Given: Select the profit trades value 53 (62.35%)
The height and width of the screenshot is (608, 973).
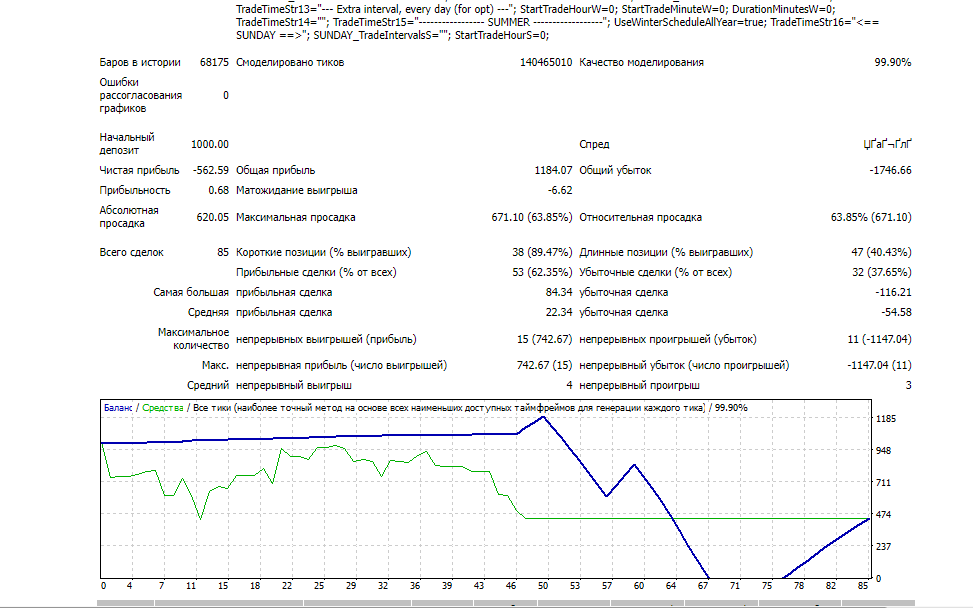Looking at the screenshot, I should click(542, 272).
